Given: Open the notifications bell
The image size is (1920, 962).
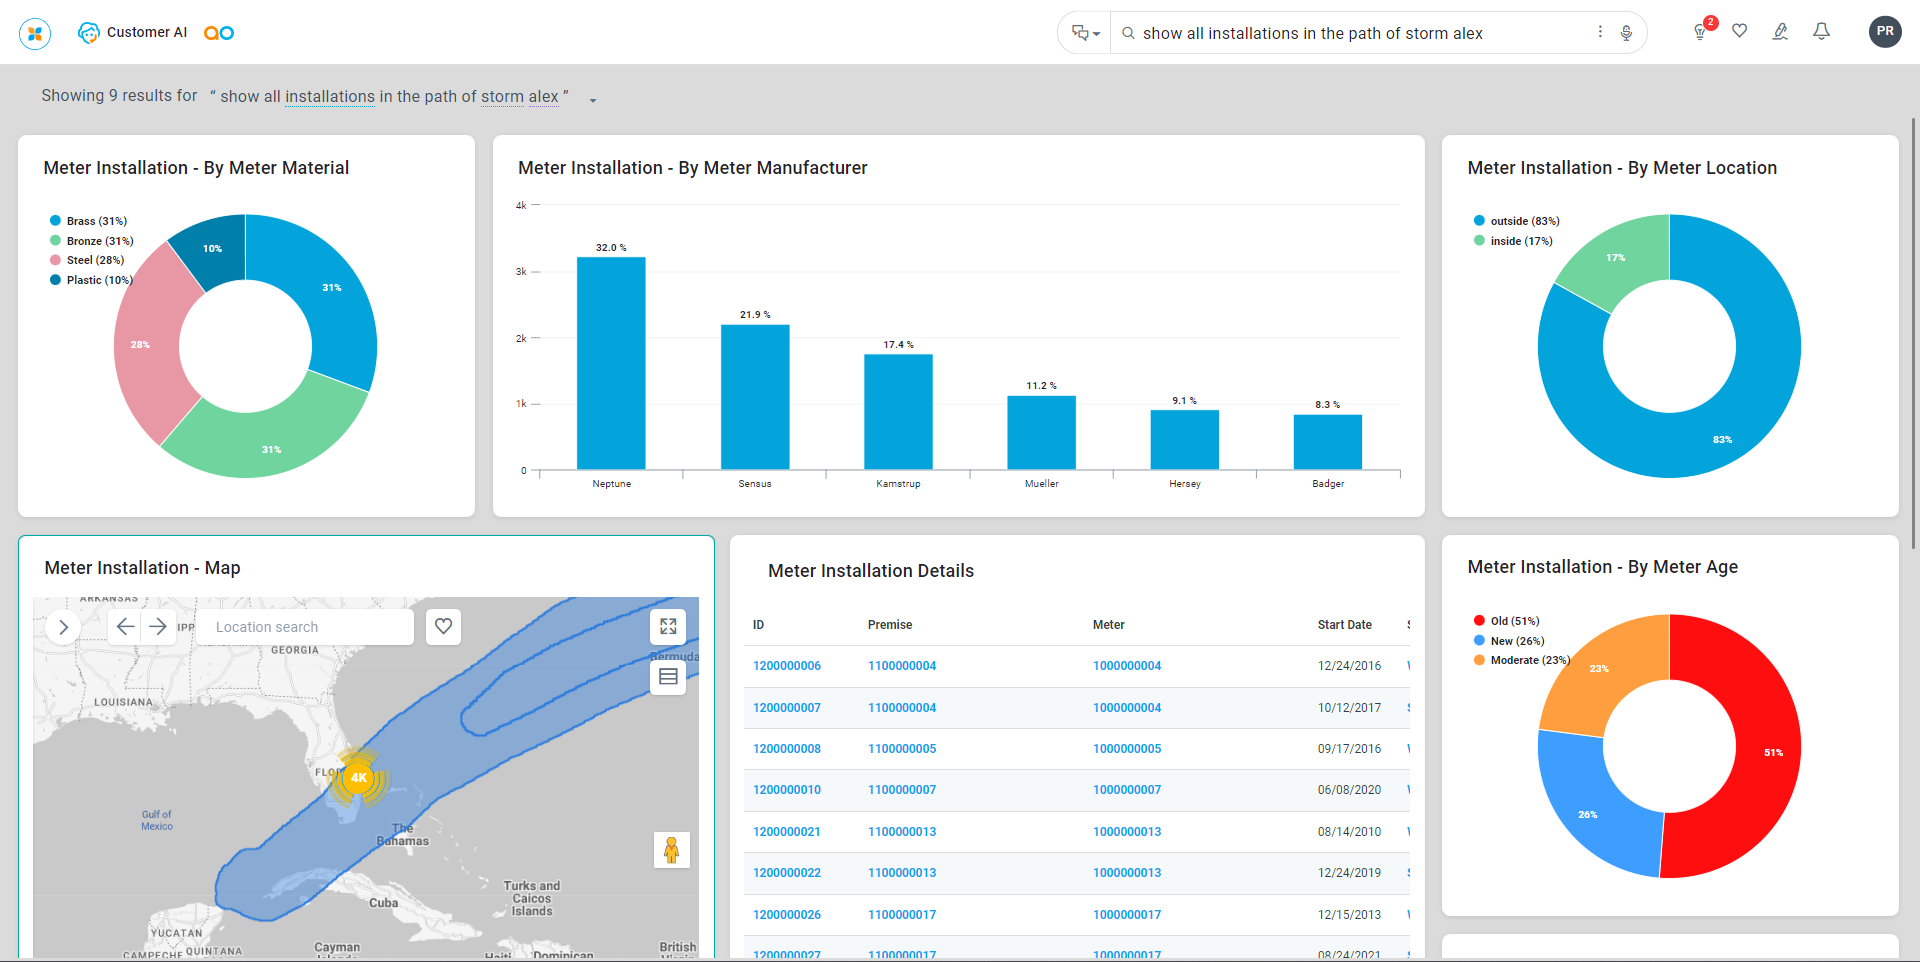Looking at the screenshot, I should pos(1822,32).
